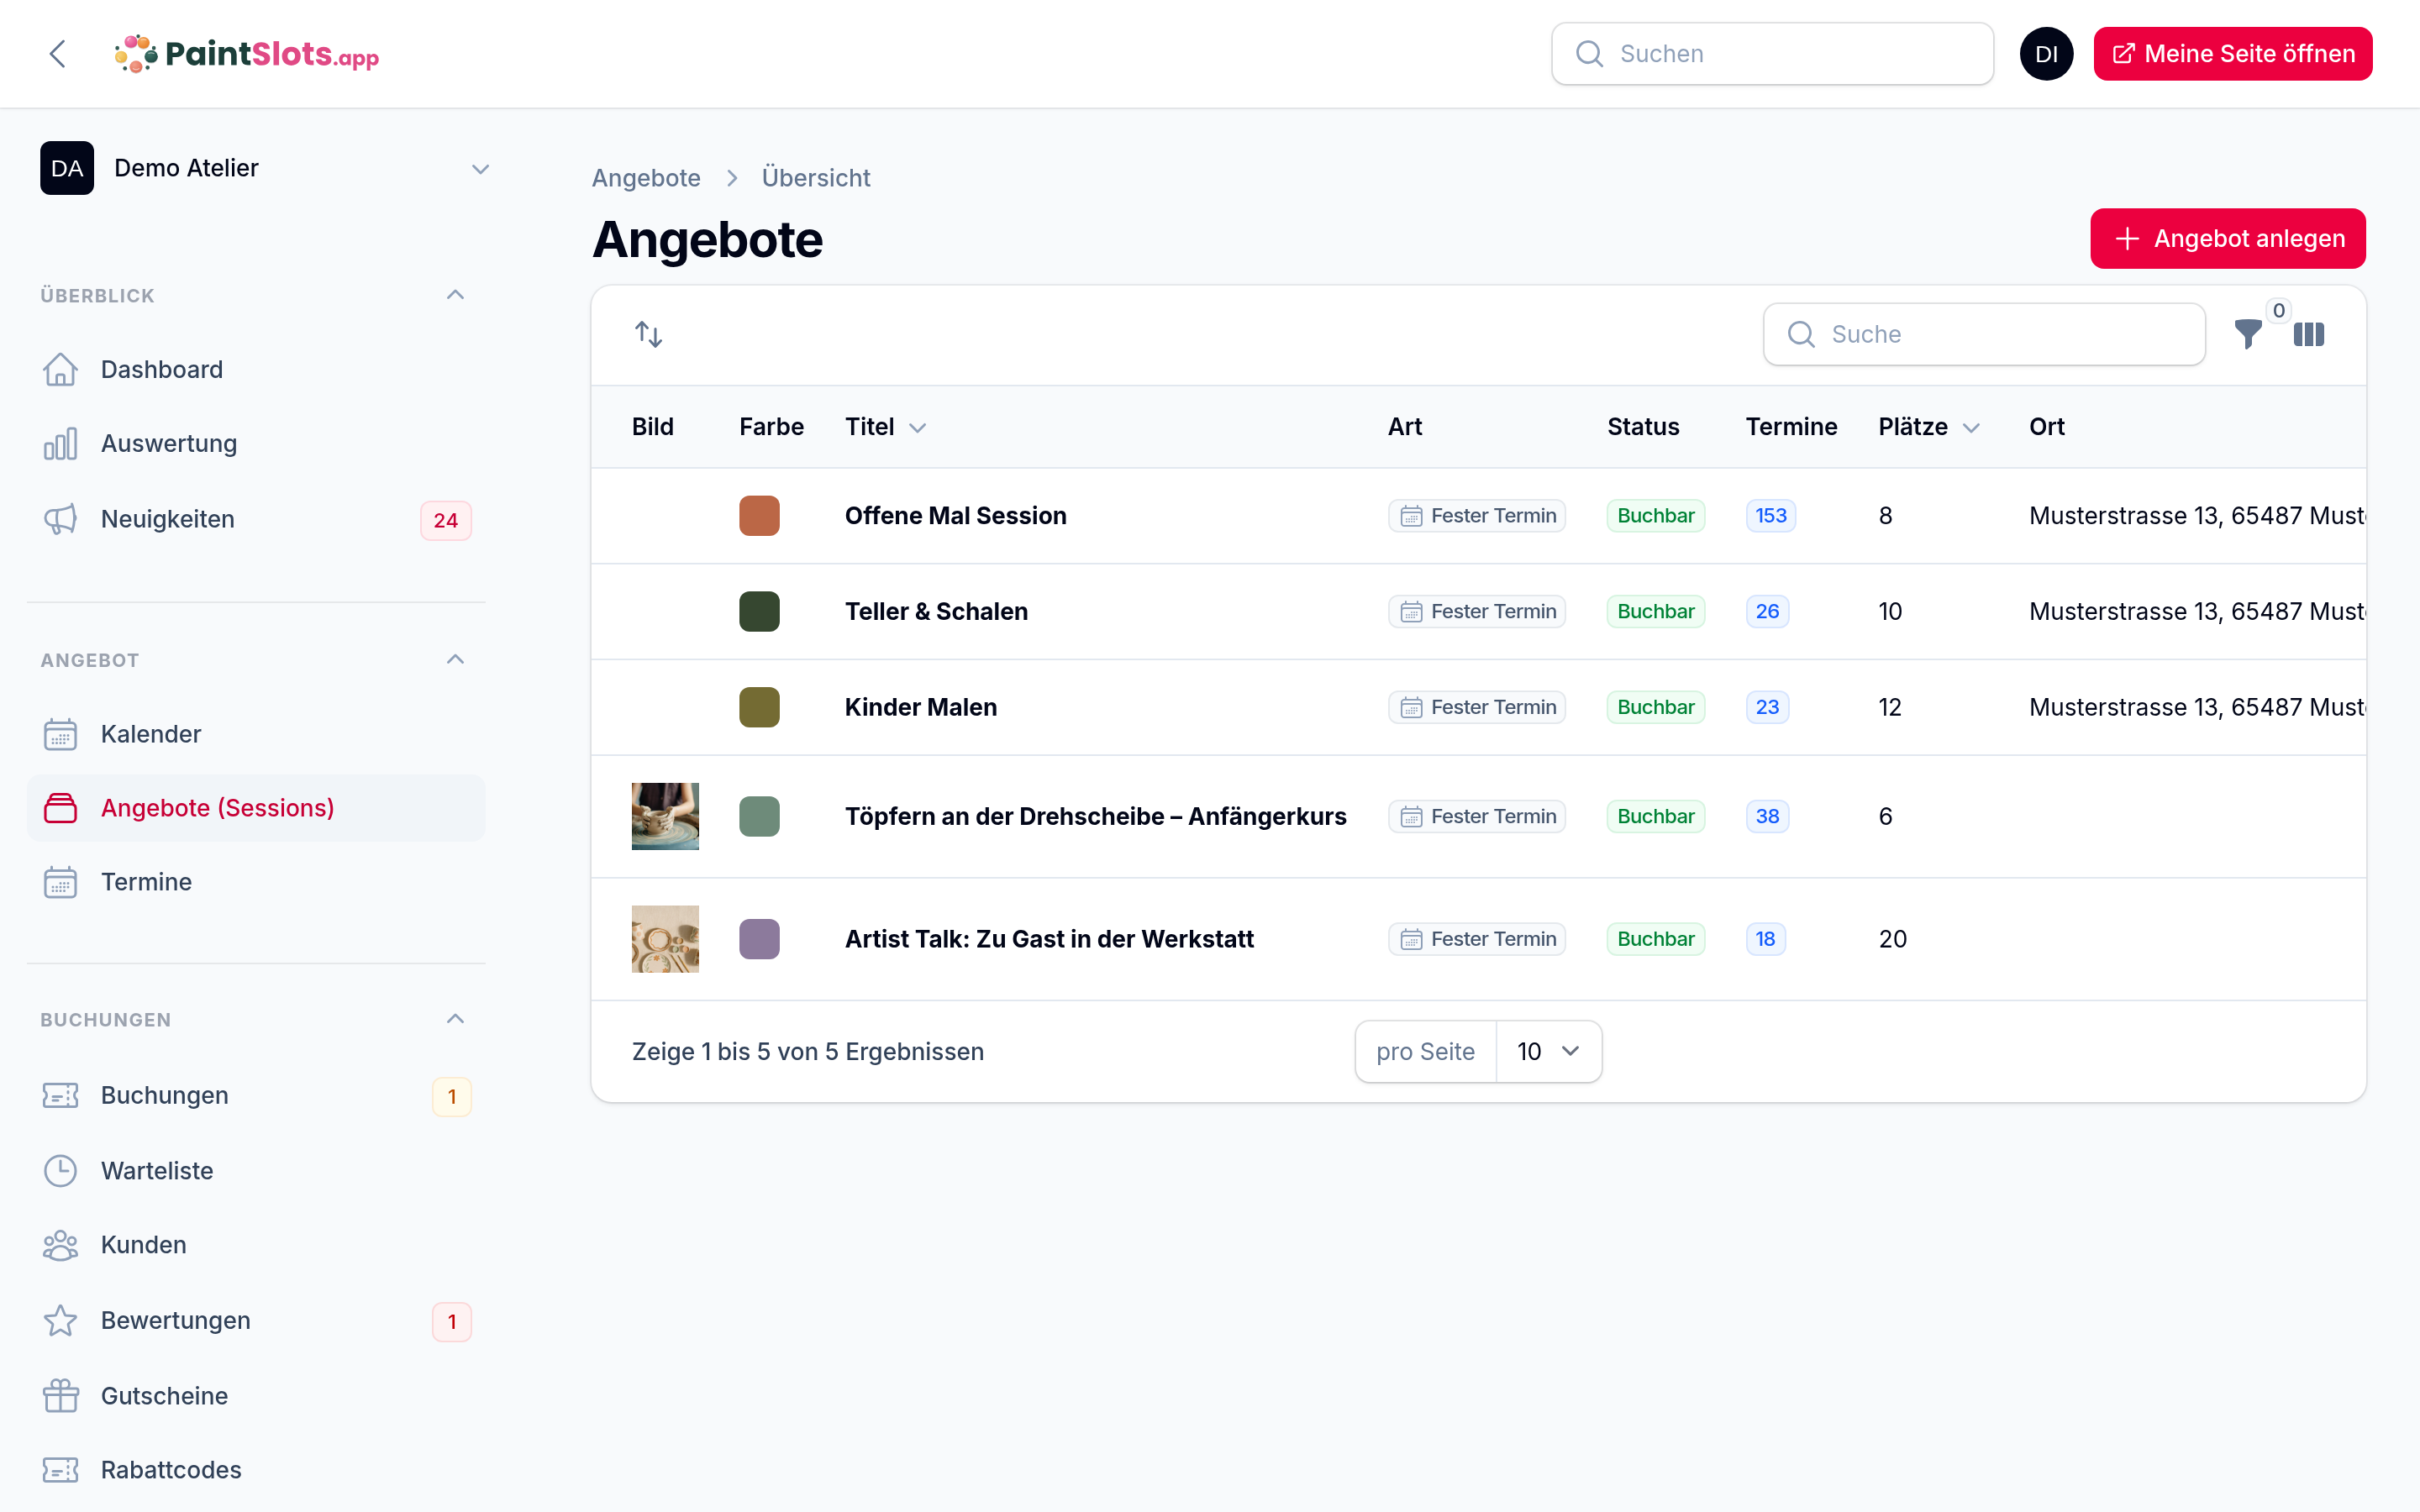Click the Buchungen ticket icon
The height and width of the screenshot is (1512, 2420).
60,1096
